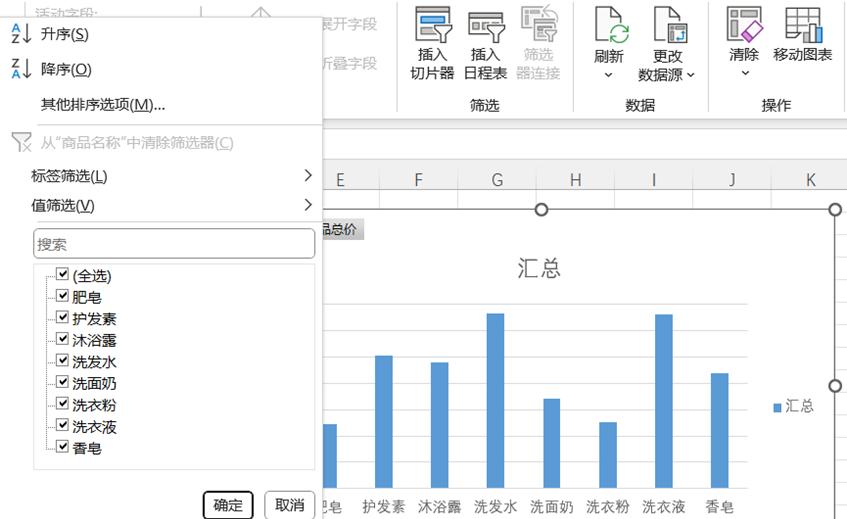Click the 品总价 chart field button
This screenshot has height=519, width=847.
coord(342,229)
